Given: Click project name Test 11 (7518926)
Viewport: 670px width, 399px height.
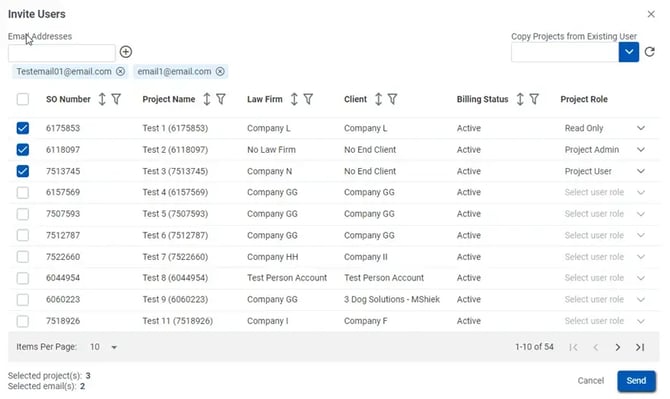Looking at the screenshot, I should 178,321.
